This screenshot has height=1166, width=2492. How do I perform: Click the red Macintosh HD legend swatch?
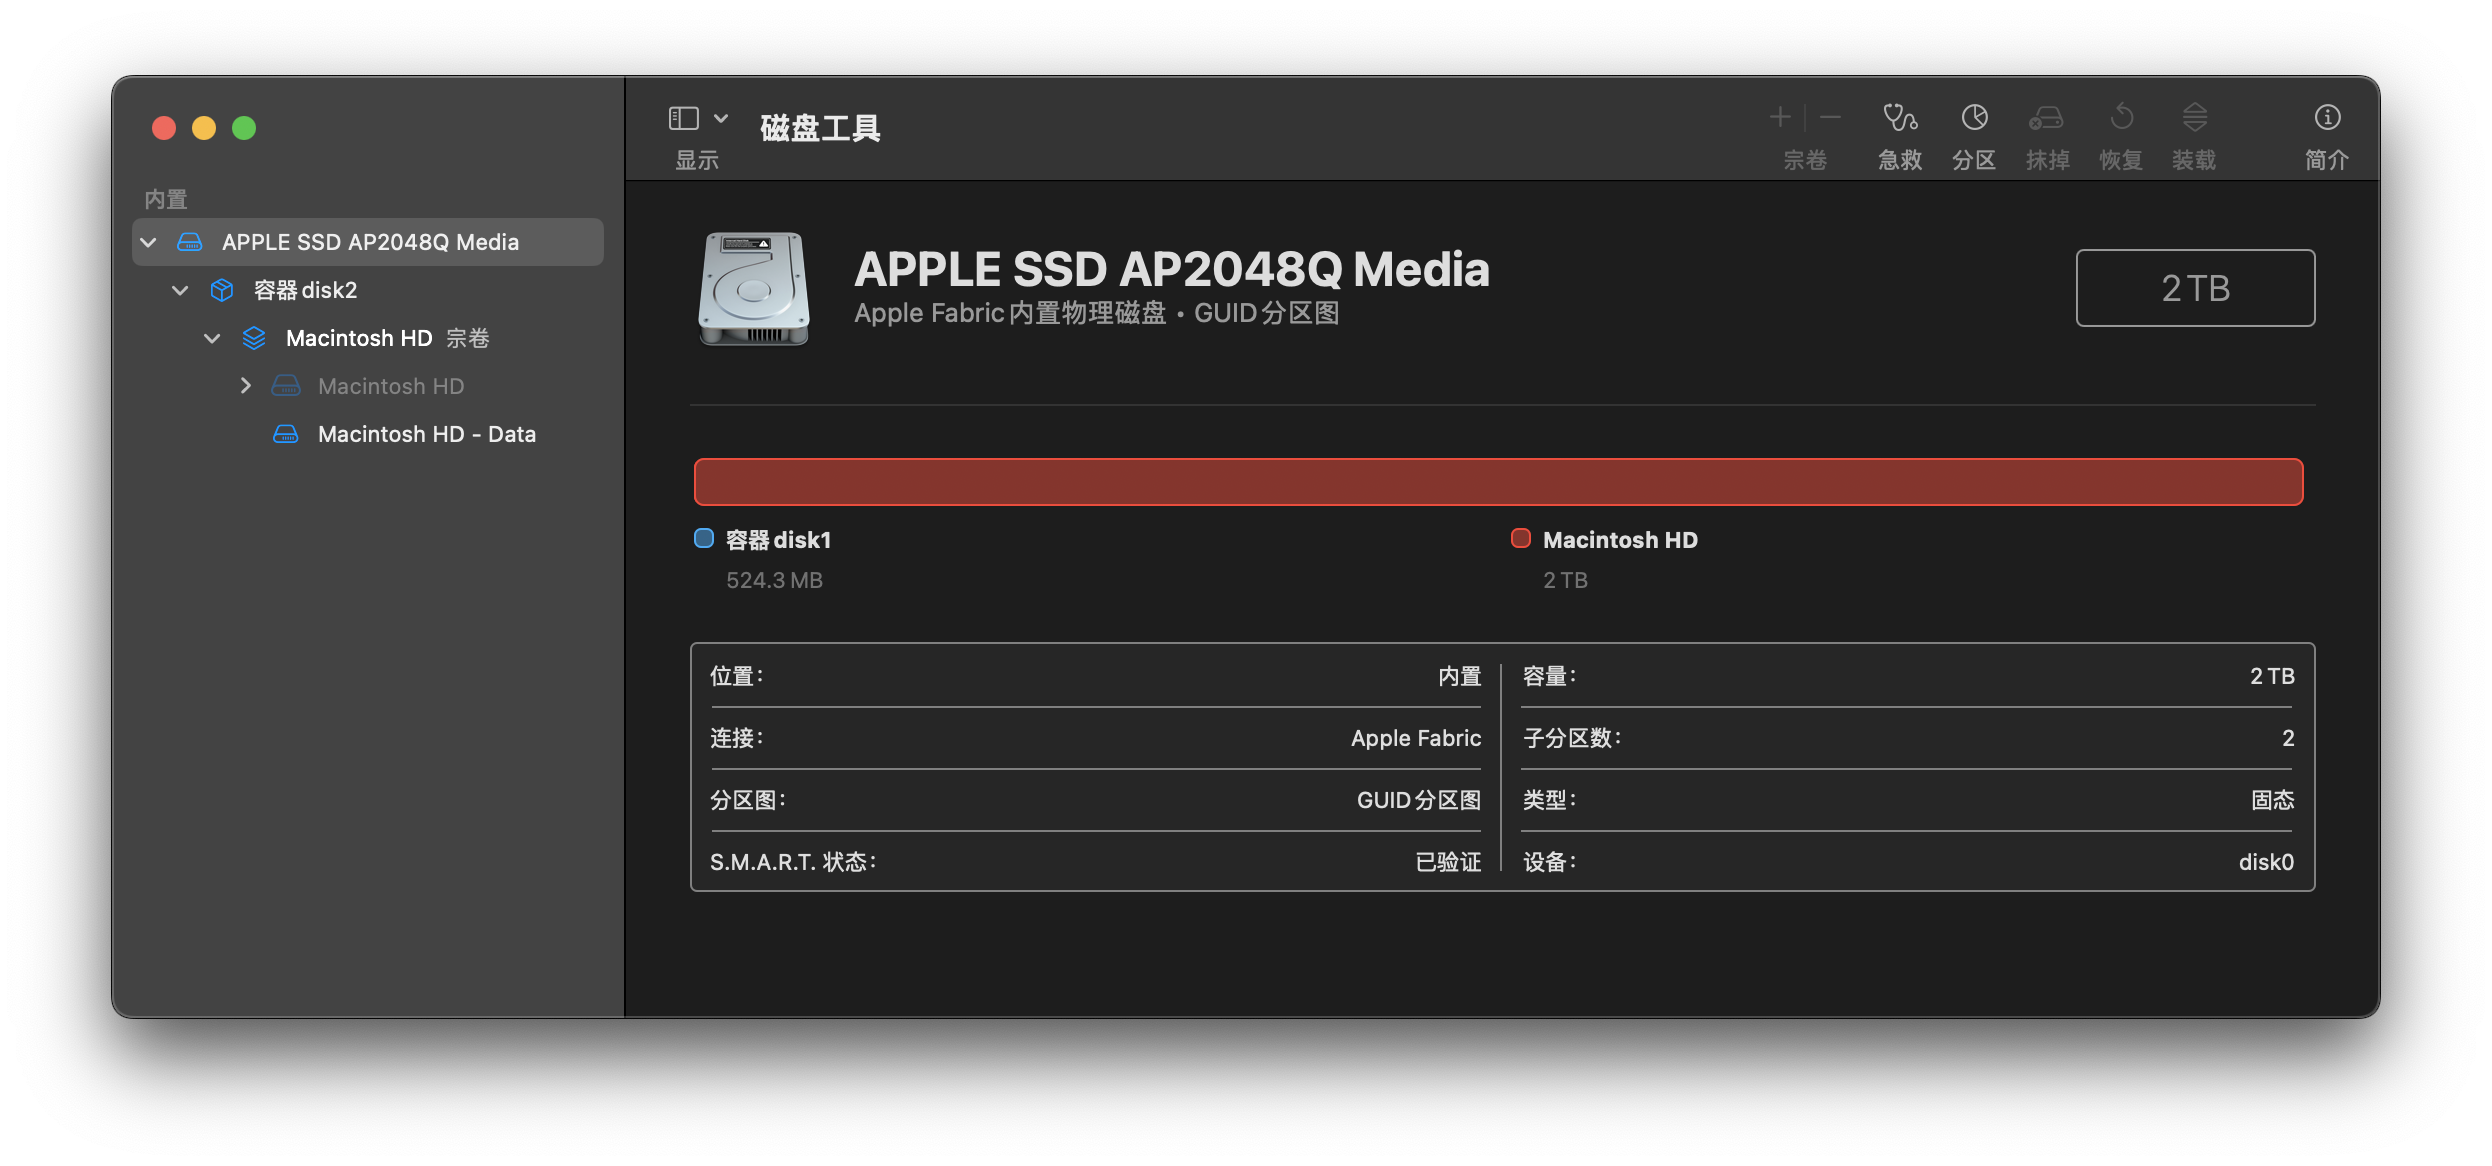click(1521, 539)
